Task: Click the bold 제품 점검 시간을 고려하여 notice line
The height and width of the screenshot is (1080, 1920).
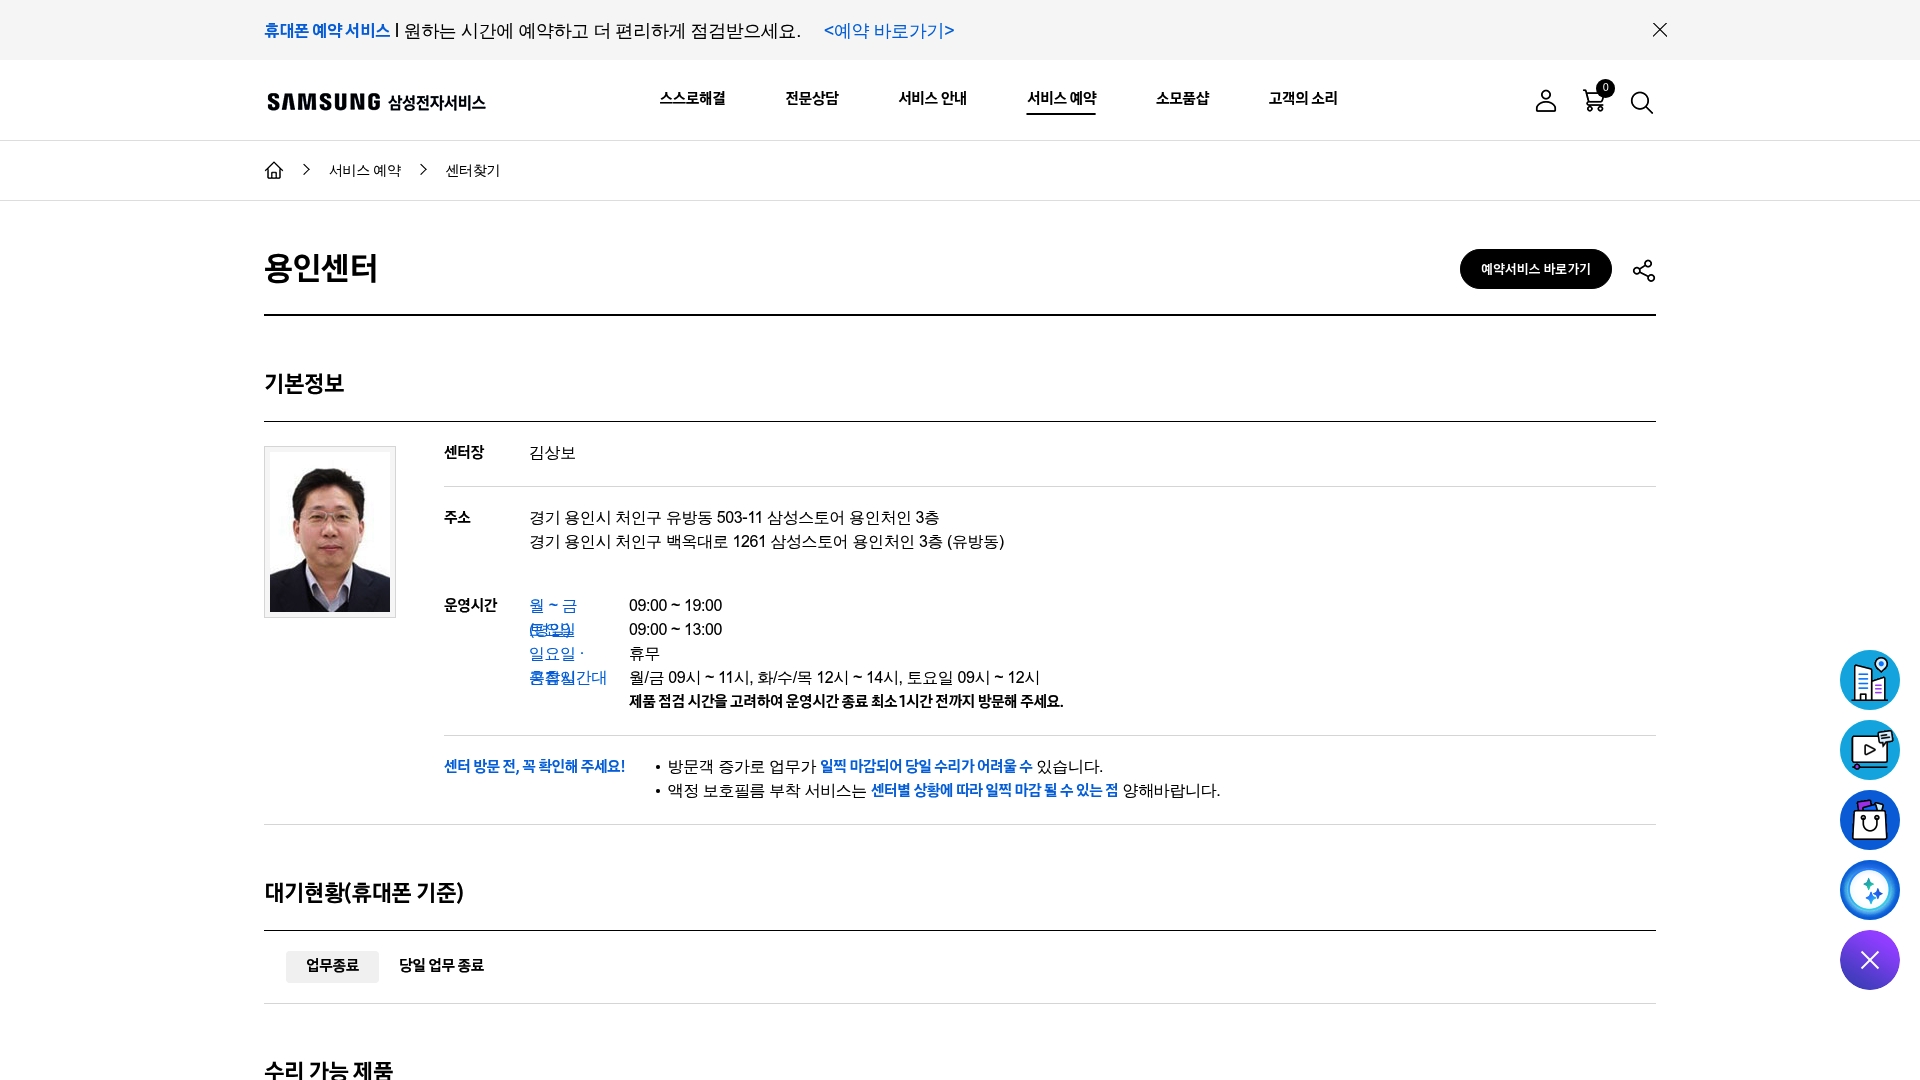Action: [x=846, y=702]
